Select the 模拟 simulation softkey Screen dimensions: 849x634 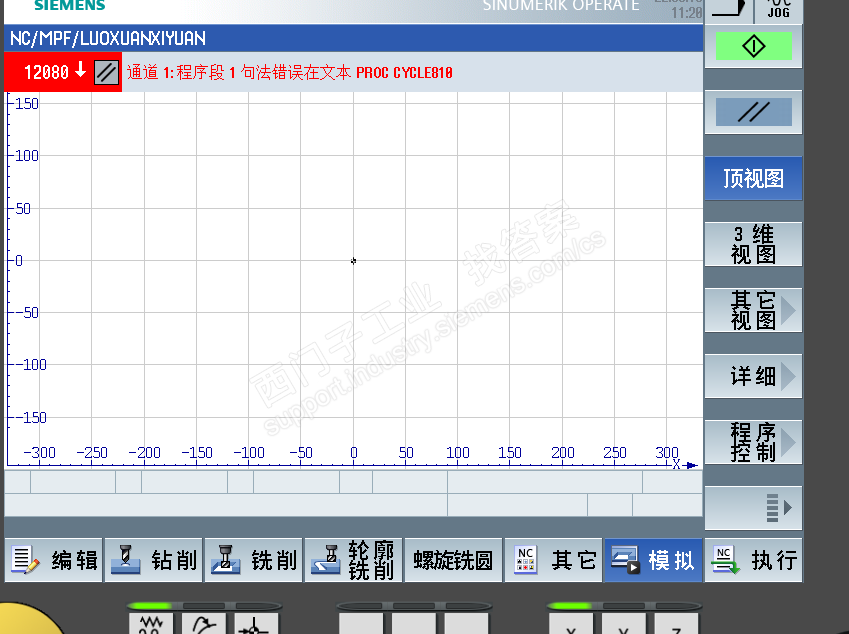point(654,560)
